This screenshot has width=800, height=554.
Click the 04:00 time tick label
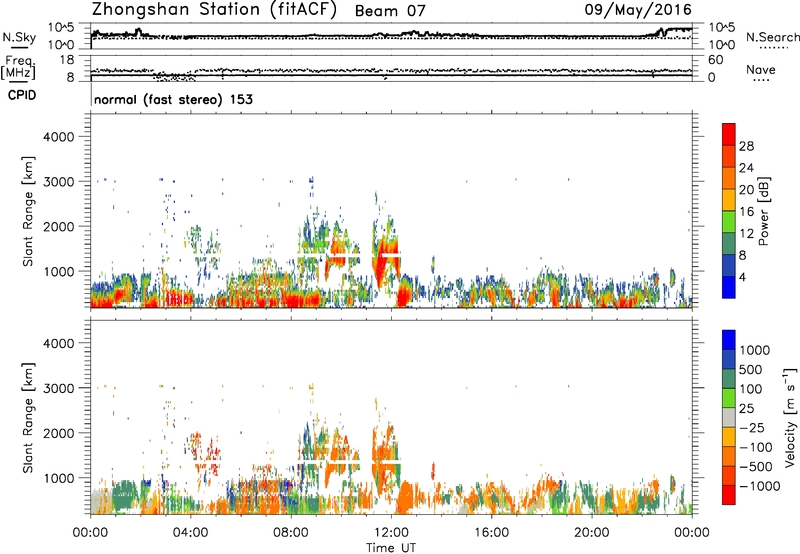[190, 533]
